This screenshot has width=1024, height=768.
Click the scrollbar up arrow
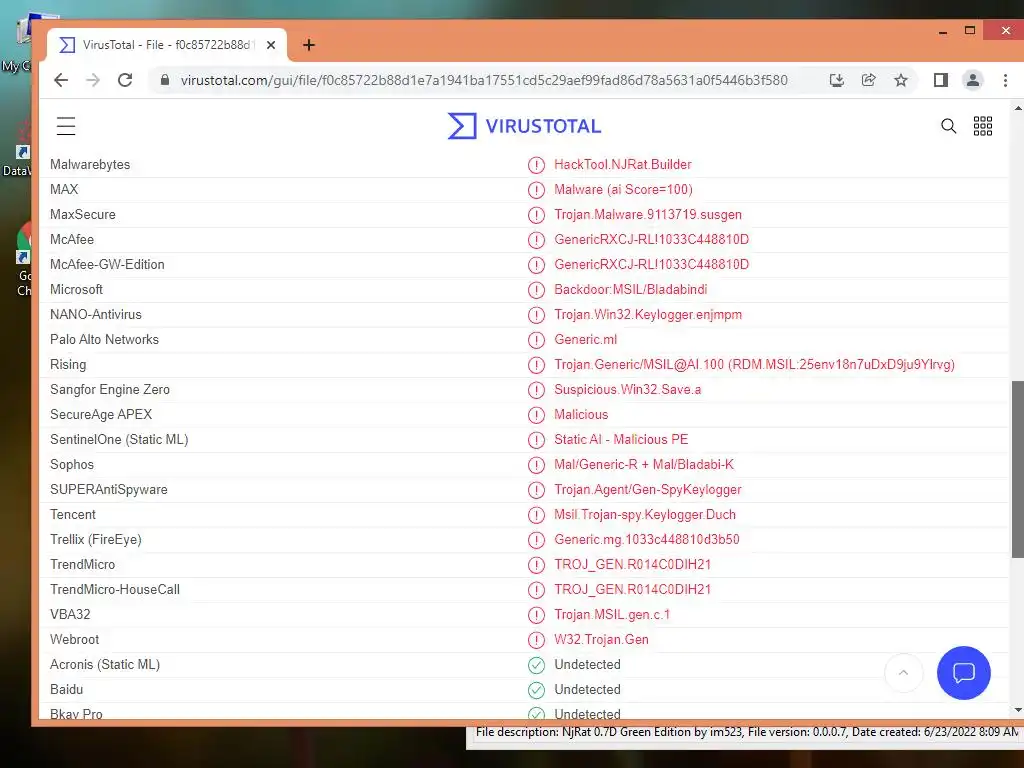(x=1017, y=108)
